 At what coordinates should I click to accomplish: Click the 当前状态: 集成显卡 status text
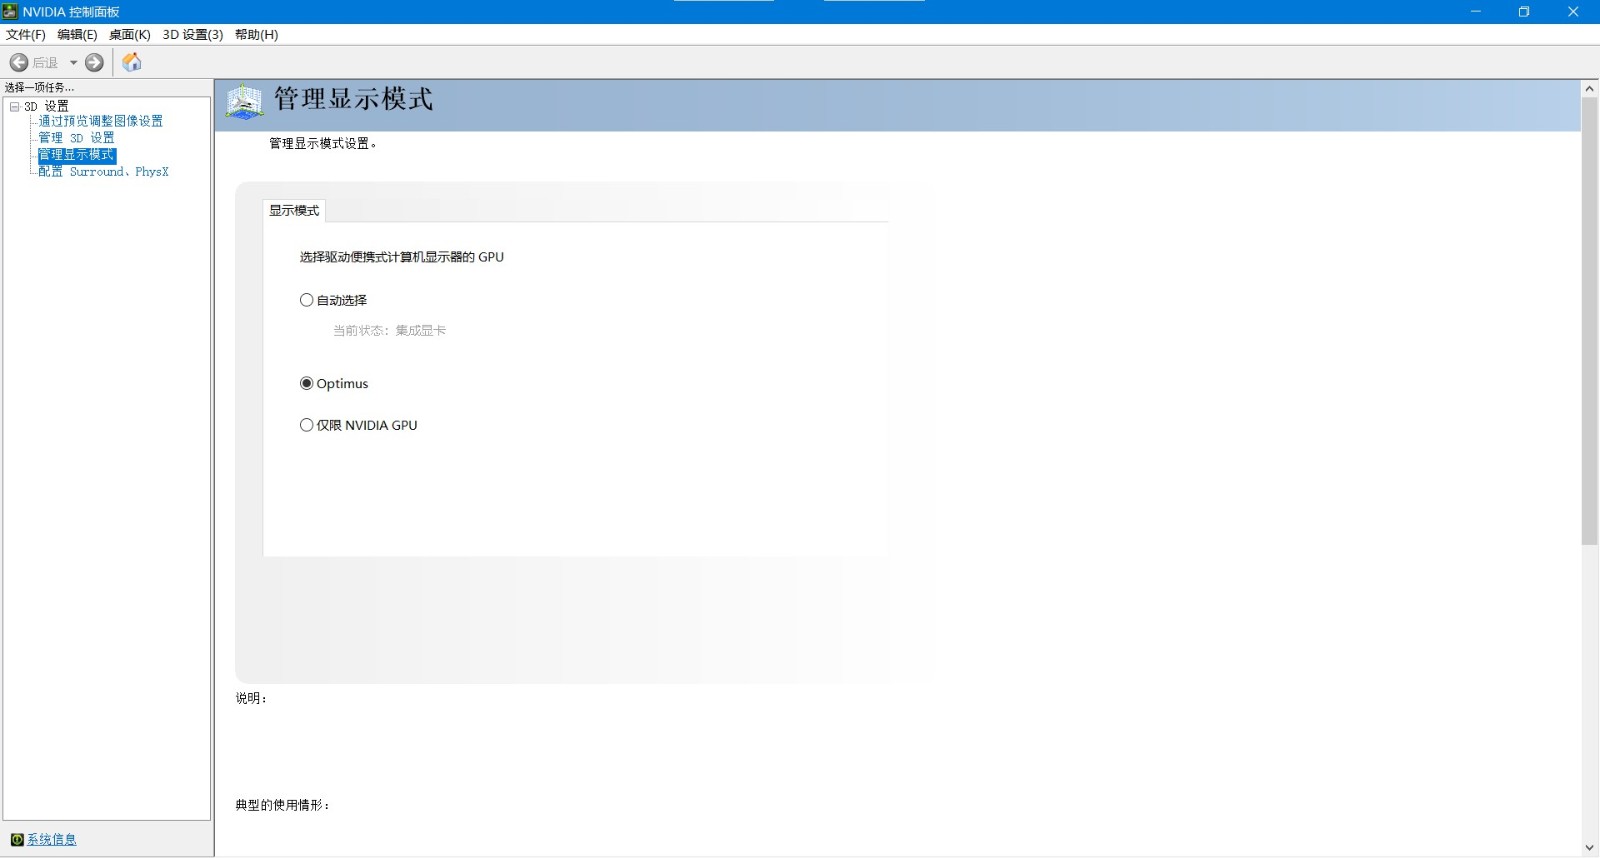tap(389, 331)
